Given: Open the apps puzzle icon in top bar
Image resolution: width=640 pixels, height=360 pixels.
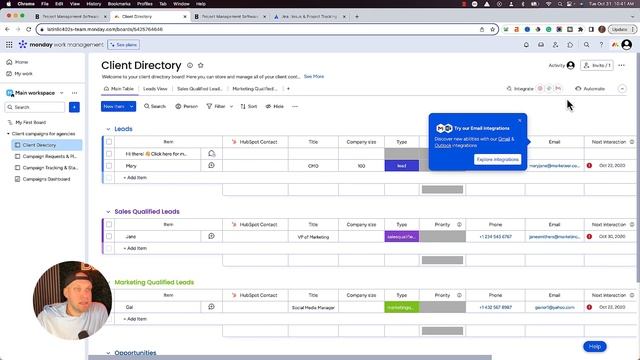Looking at the screenshot, I should click(x=570, y=44).
